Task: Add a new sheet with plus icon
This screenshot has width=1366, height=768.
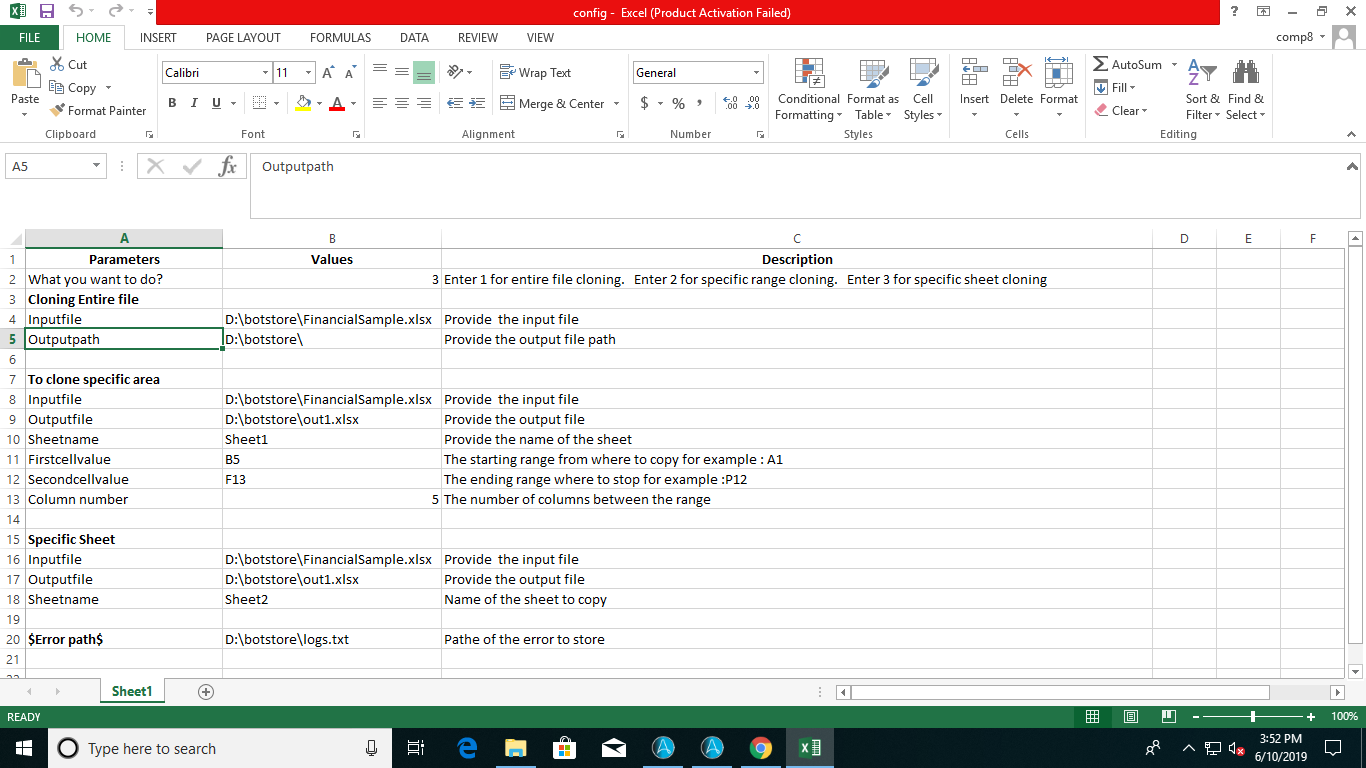Action: (206, 692)
